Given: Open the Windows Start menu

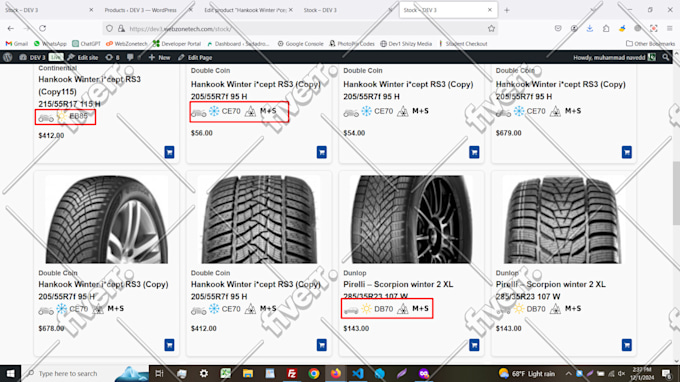Looking at the screenshot, I should [x=10, y=373].
